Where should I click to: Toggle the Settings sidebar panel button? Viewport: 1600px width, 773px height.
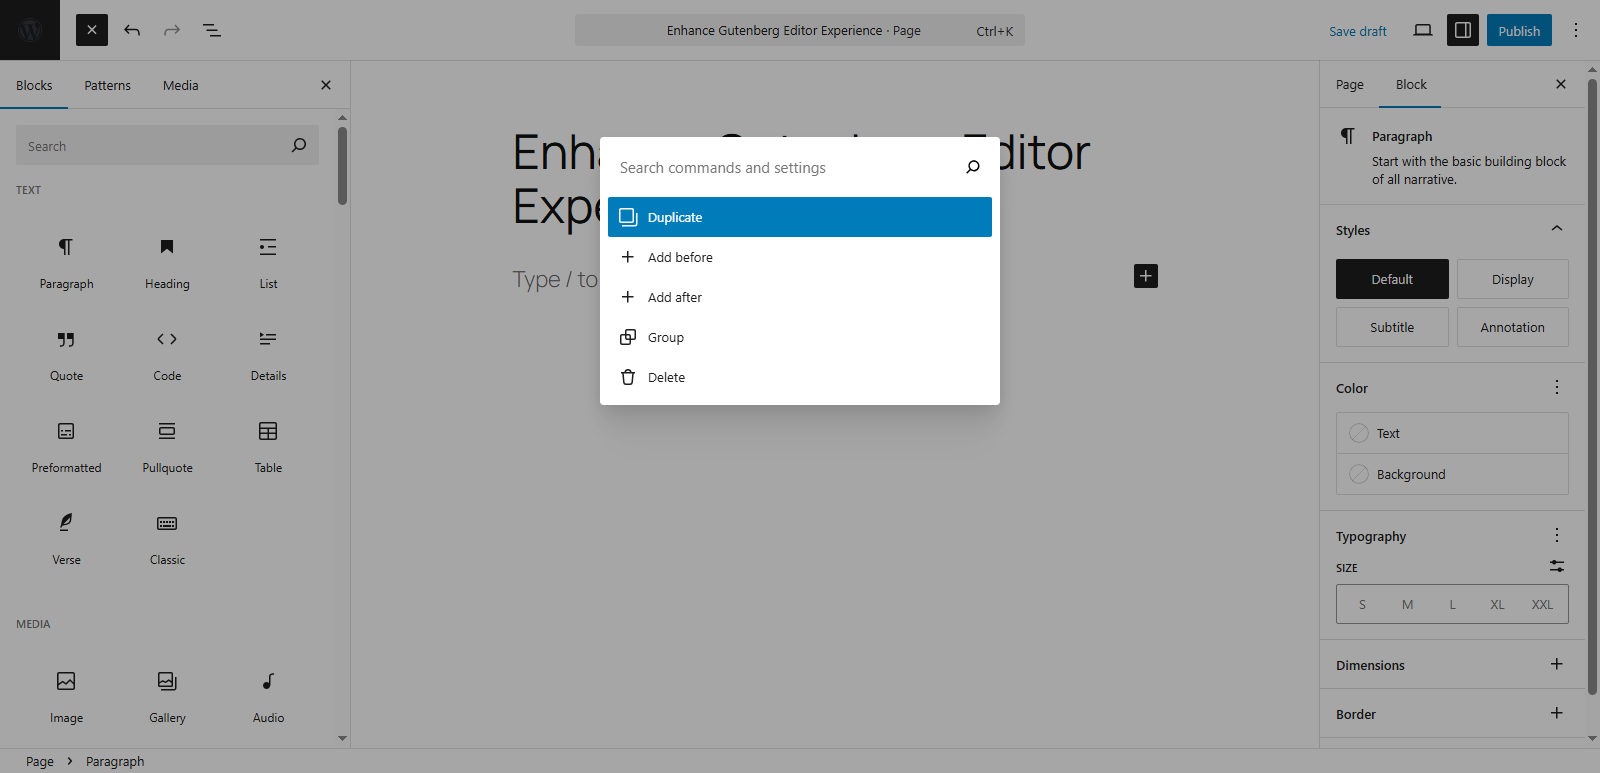1463,30
